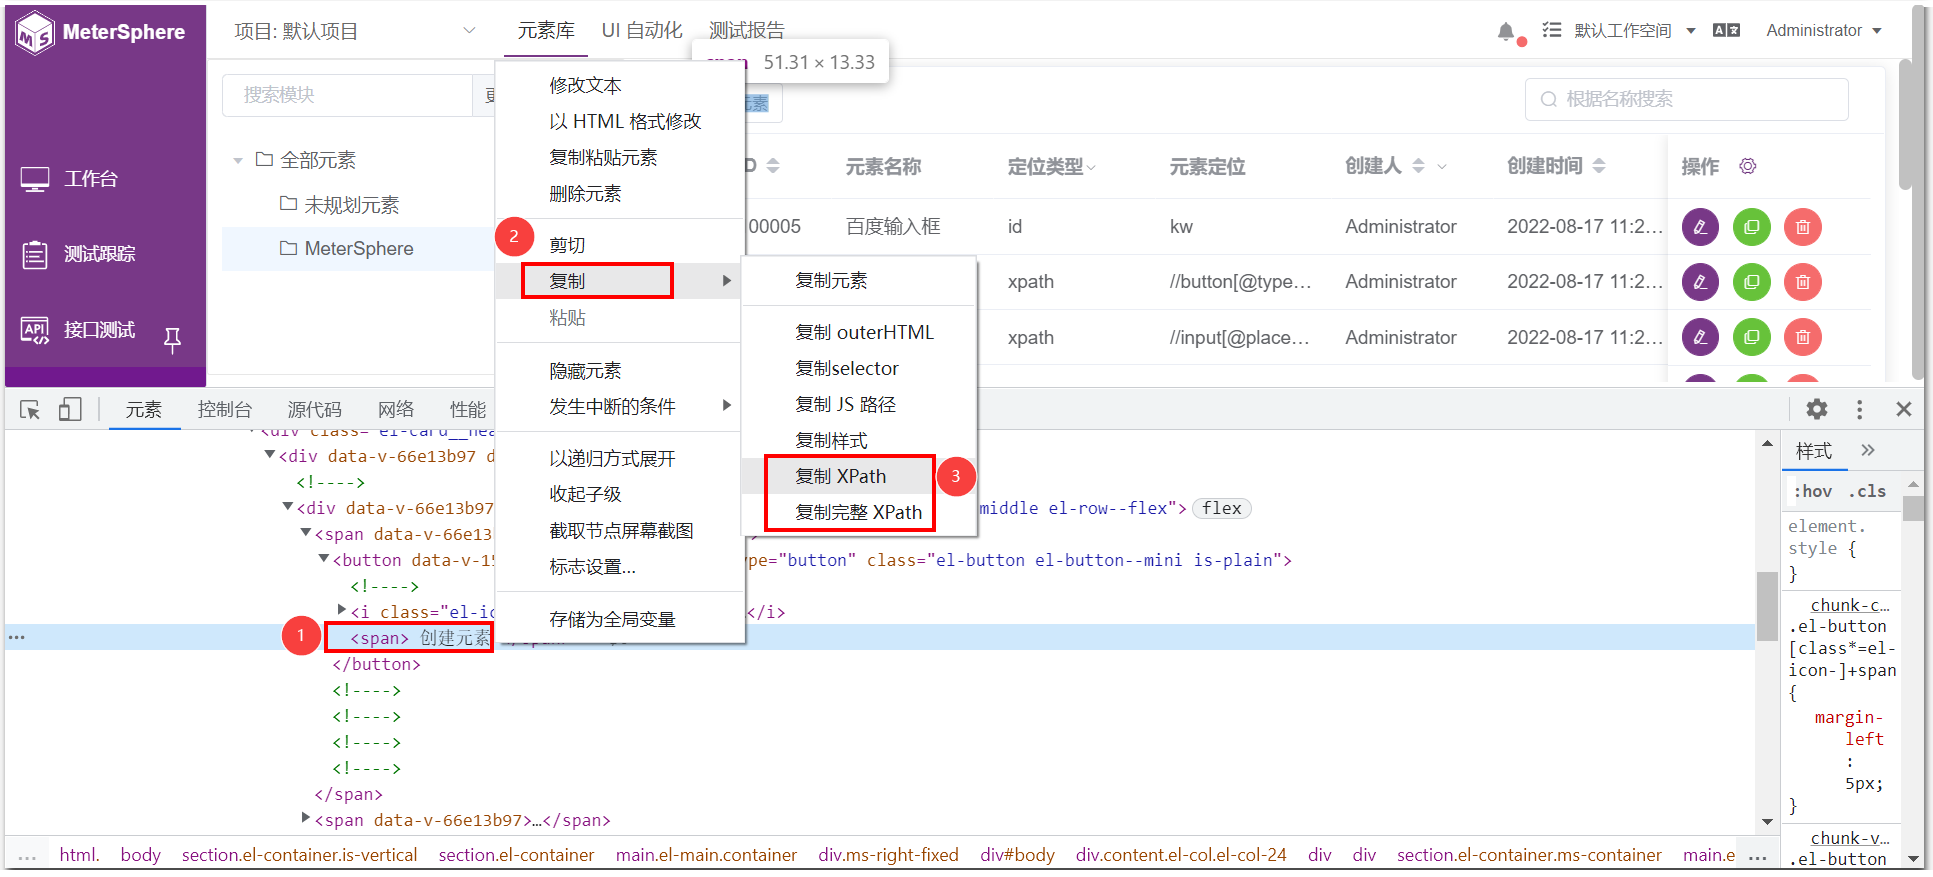1933x877 pixels.
Task: Toggle the DevTools device toolbar icon
Action: click(70, 409)
